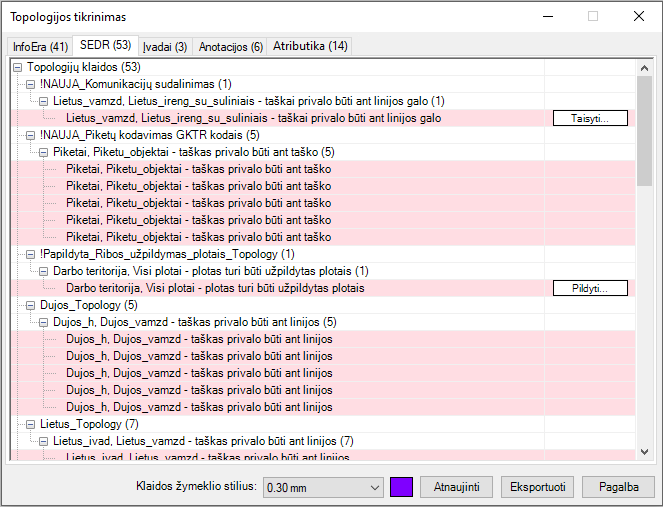The height and width of the screenshot is (508, 663).
Task: Select the Dujos_Topology (5) label
Action: click(89, 305)
